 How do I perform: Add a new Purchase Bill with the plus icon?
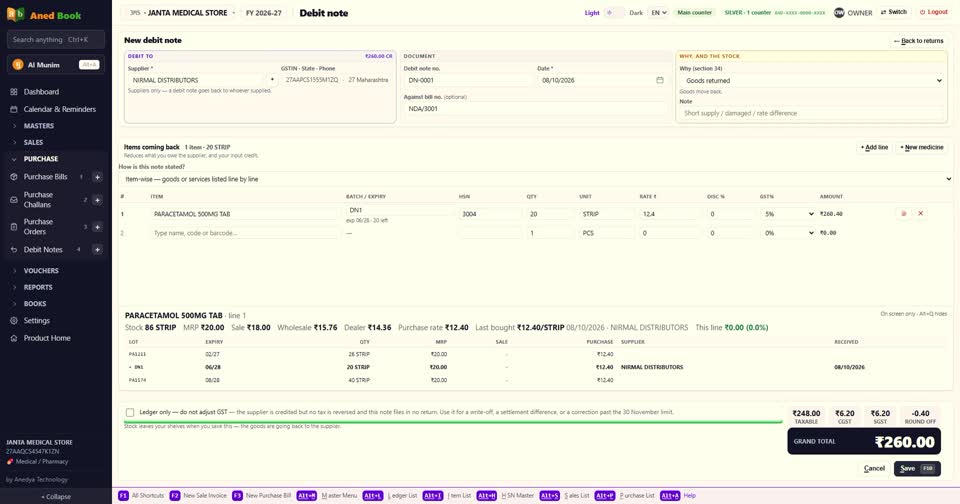point(97,177)
